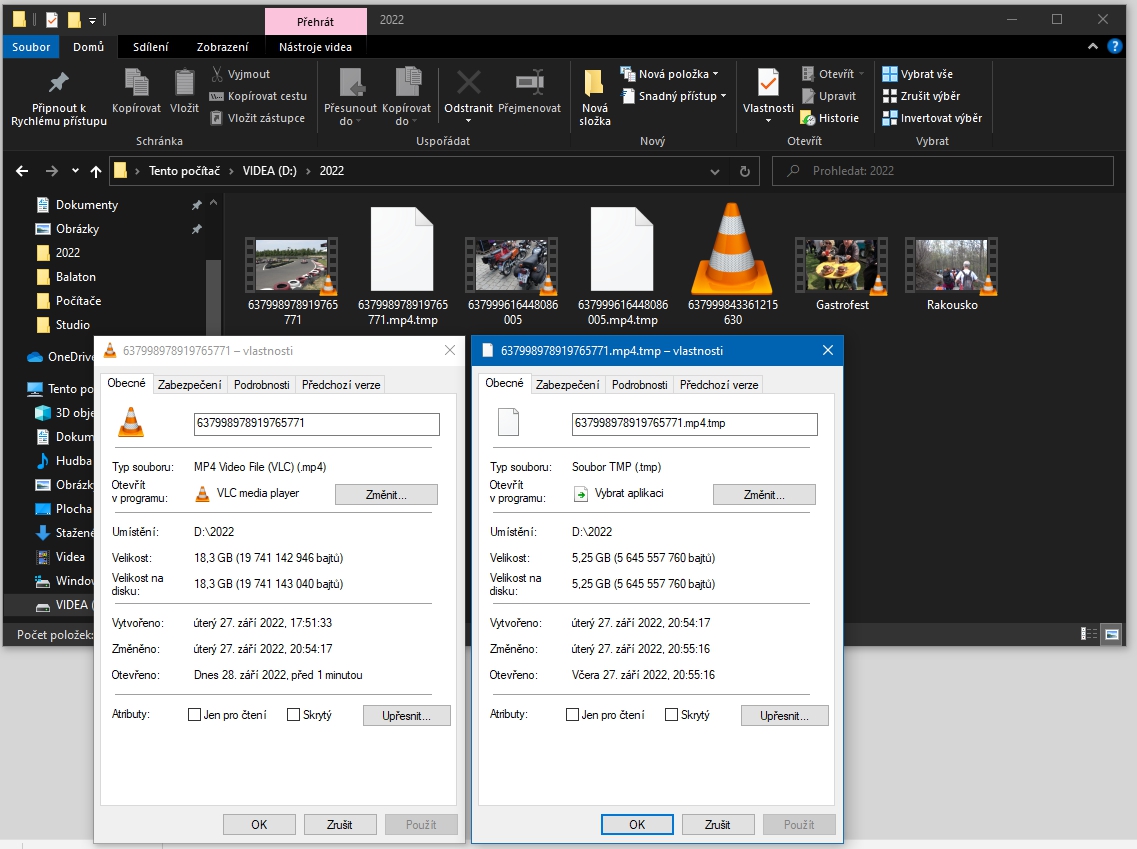
Task: Click the Kopírovat (Copy) ribbon icon
Action: tap(137, 83)
